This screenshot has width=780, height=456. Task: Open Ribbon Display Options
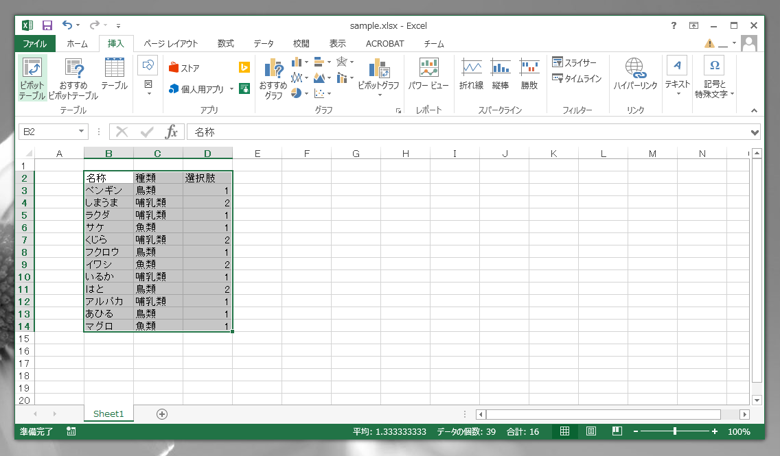coord(693,25)
